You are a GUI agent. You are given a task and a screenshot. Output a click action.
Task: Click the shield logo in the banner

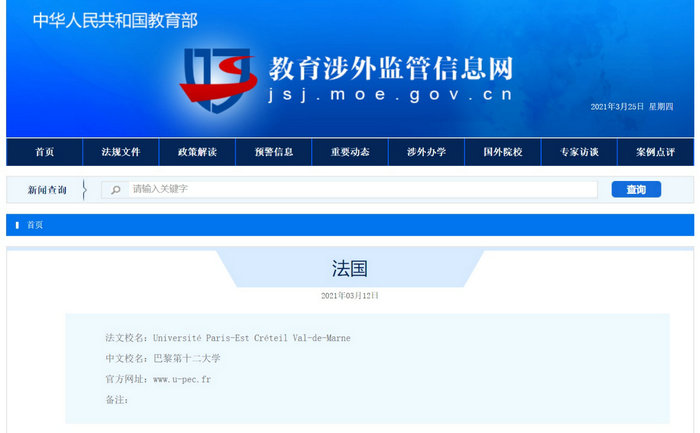[218, 80]
